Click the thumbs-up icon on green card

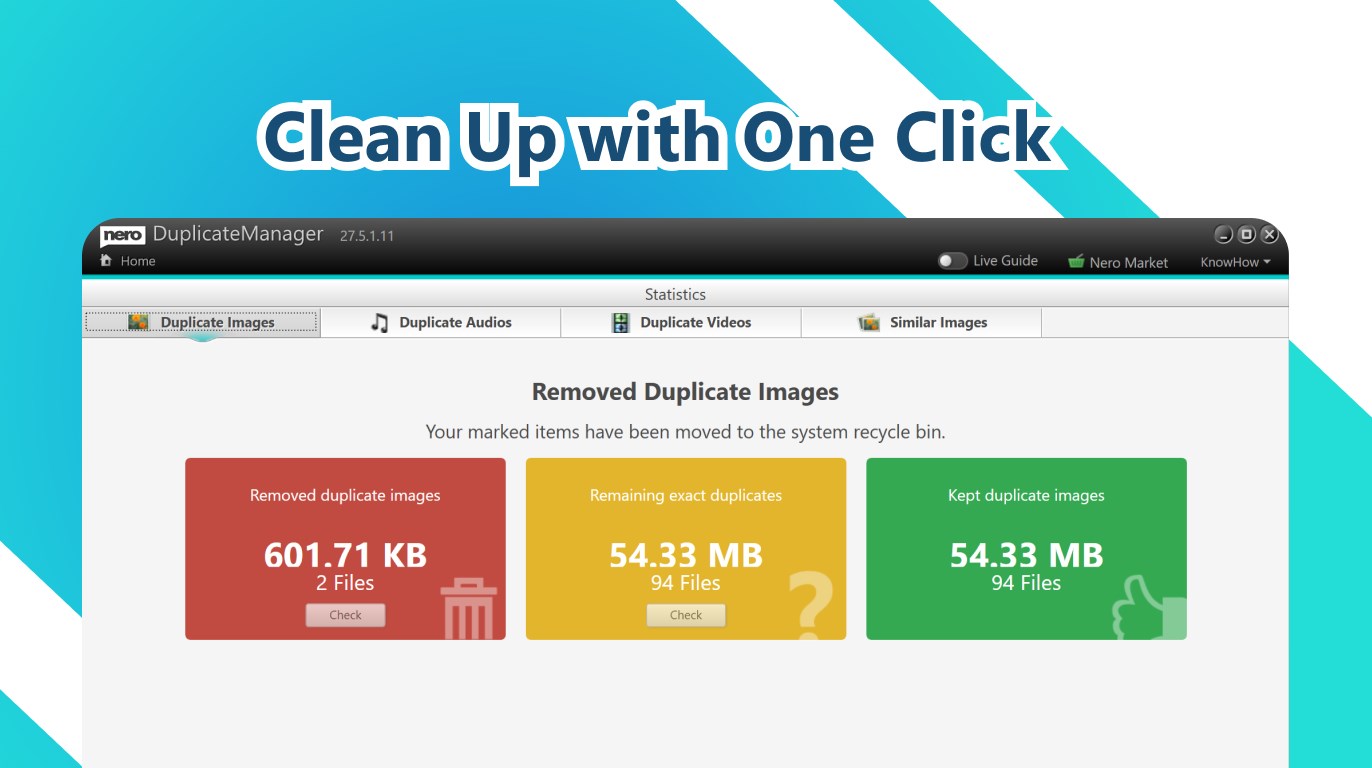(x=1149, y=607)
